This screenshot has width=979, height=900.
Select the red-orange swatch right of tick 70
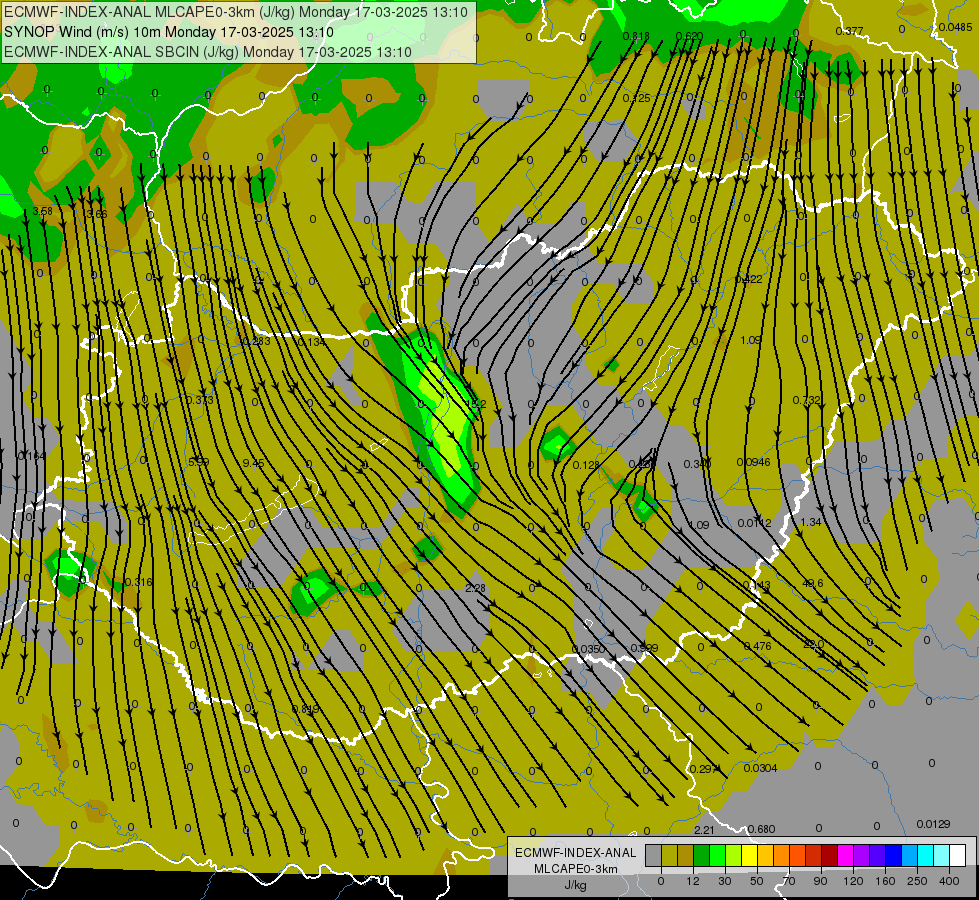[x=797, y=855]
